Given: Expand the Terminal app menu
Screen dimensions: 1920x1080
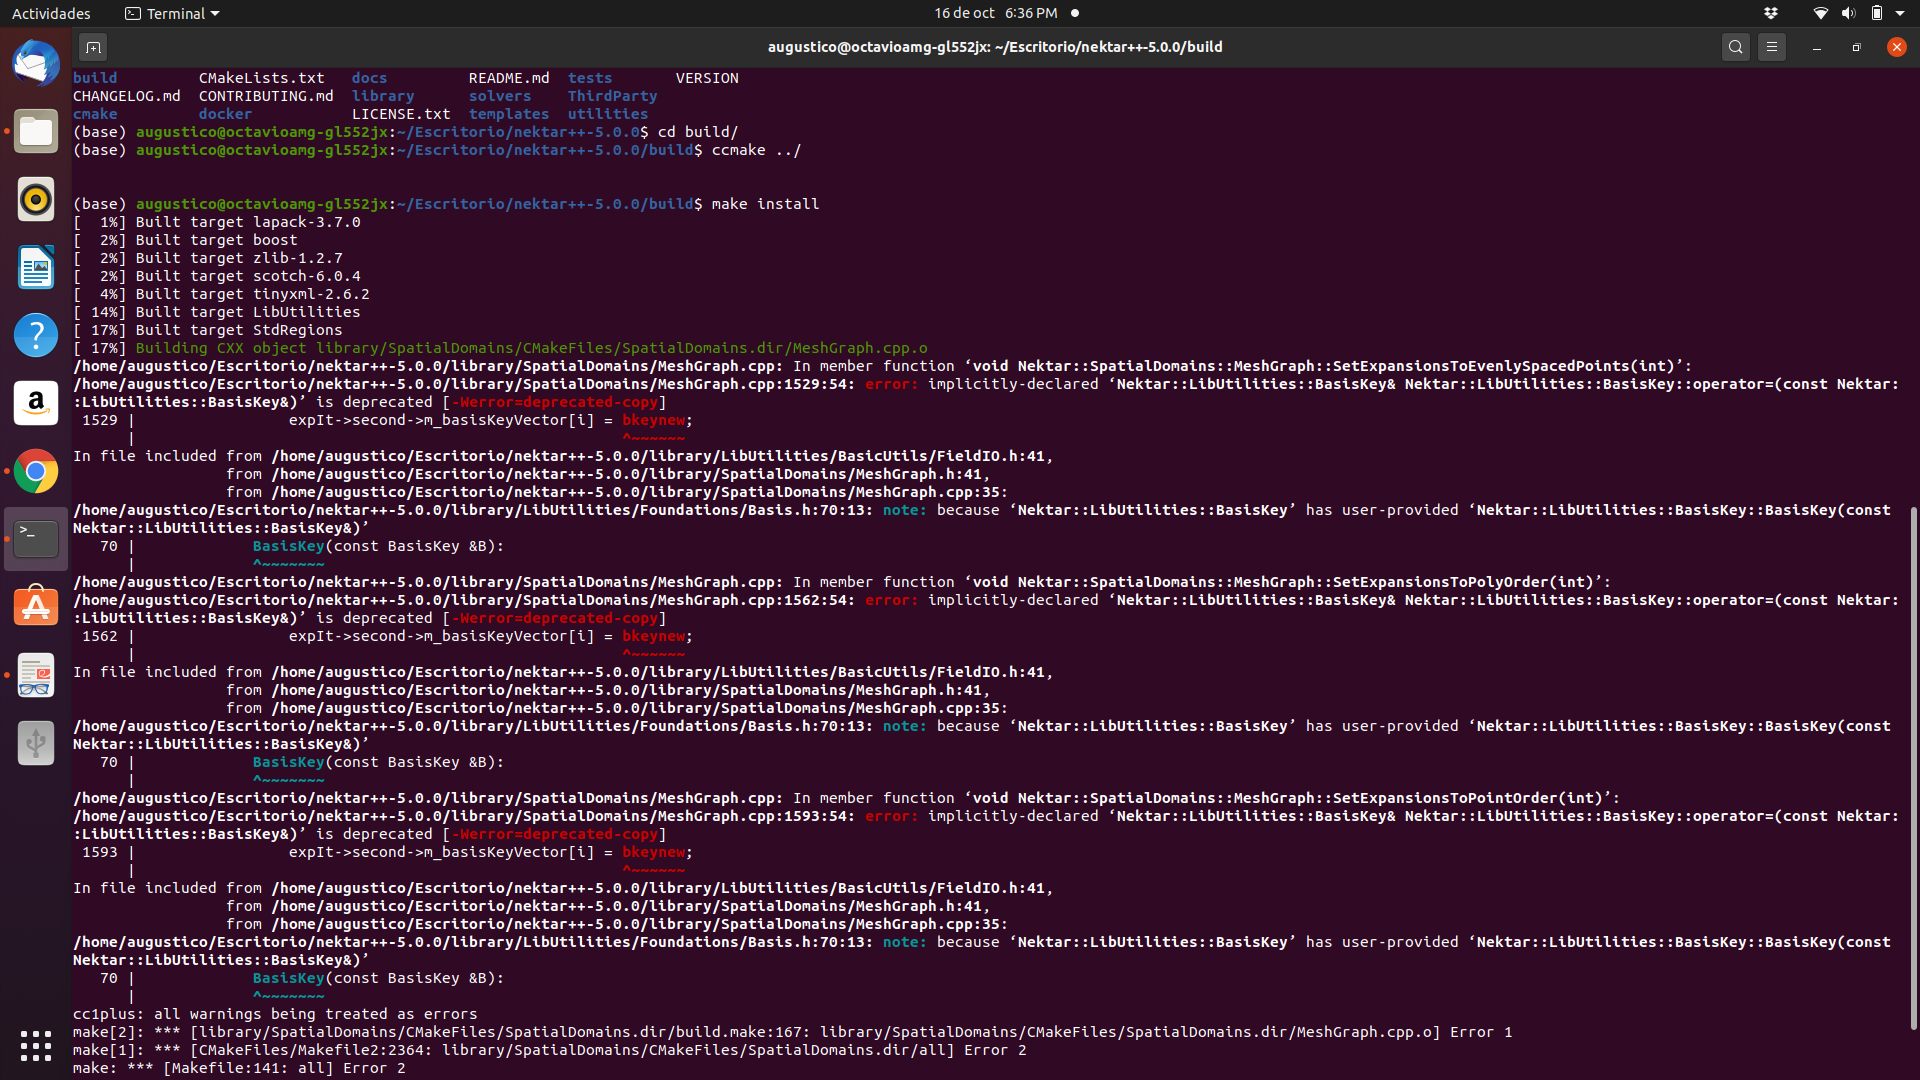Looking at the screenshot, I should click(x=172, y=13).
